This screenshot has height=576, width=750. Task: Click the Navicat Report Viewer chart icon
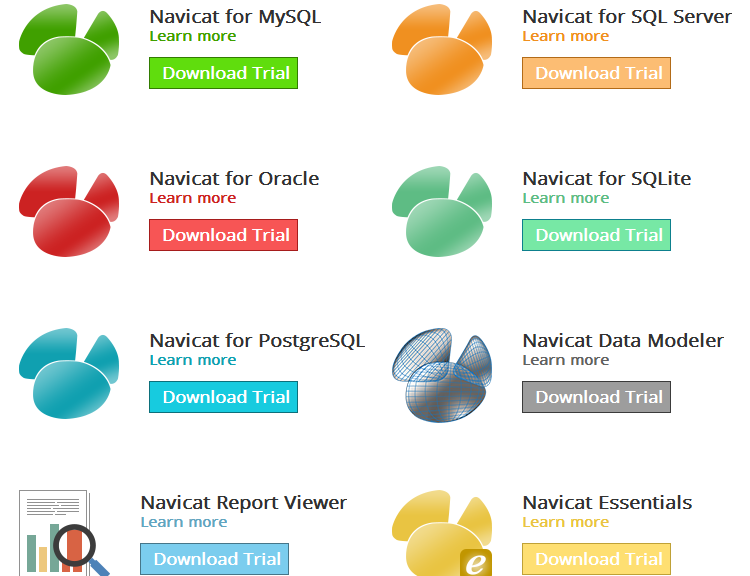point(63,534)
